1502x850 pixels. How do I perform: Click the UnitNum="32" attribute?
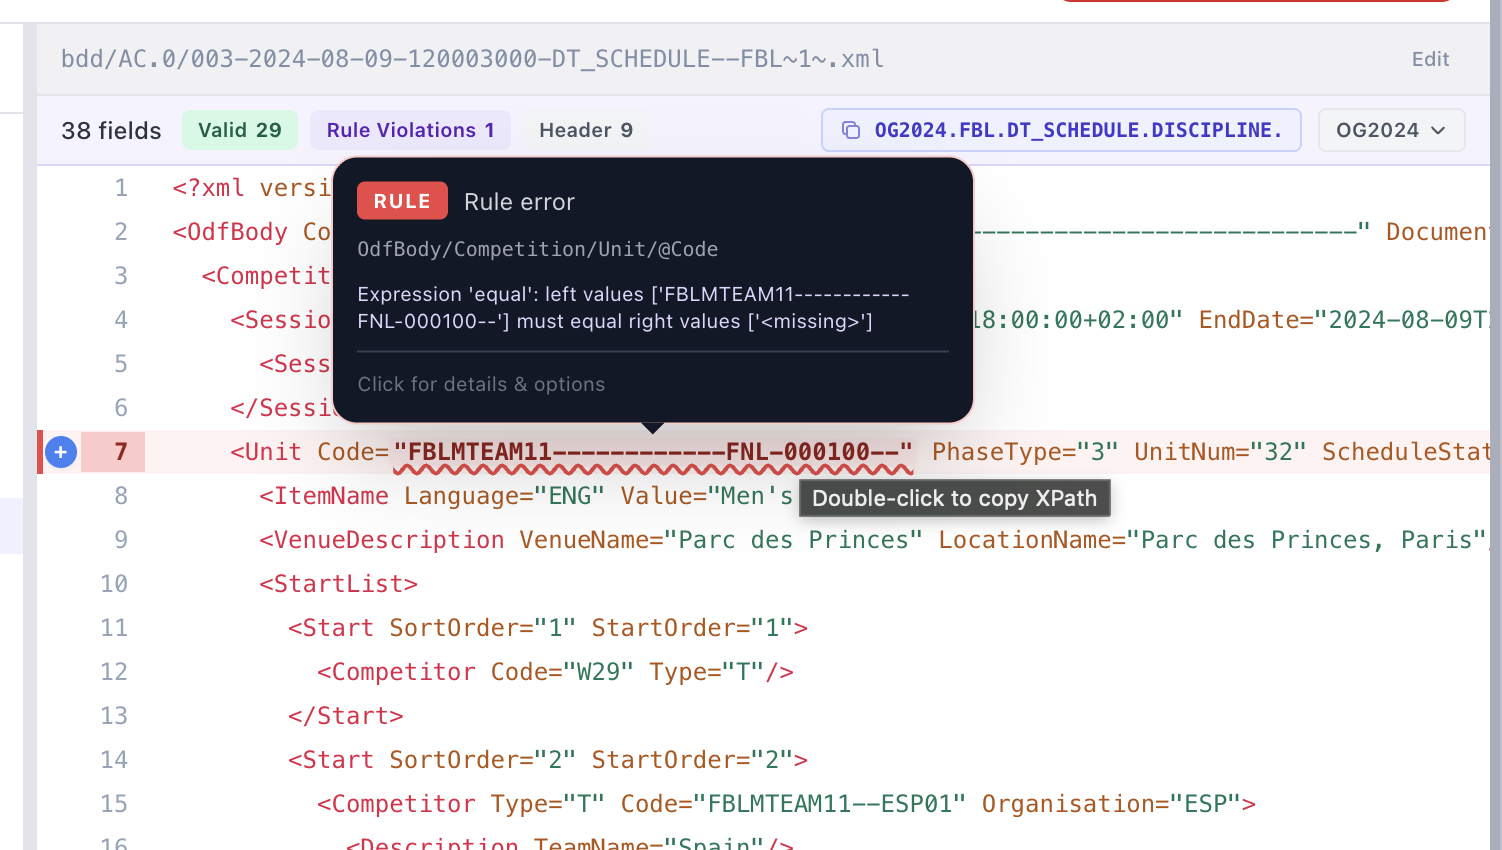tap(1220, 452)
